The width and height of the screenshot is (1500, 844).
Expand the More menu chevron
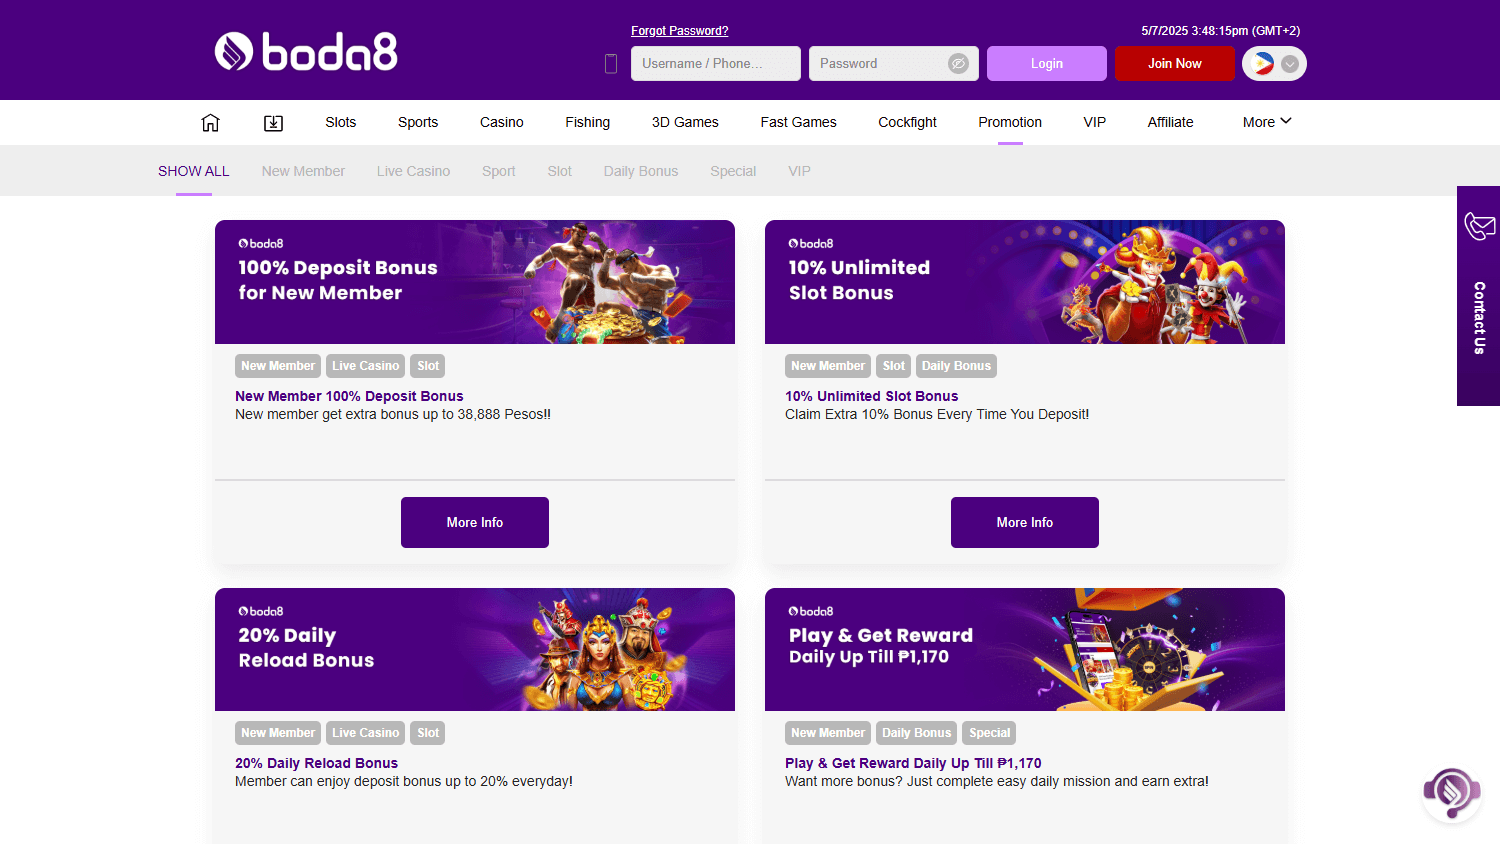pos(1286,121)
